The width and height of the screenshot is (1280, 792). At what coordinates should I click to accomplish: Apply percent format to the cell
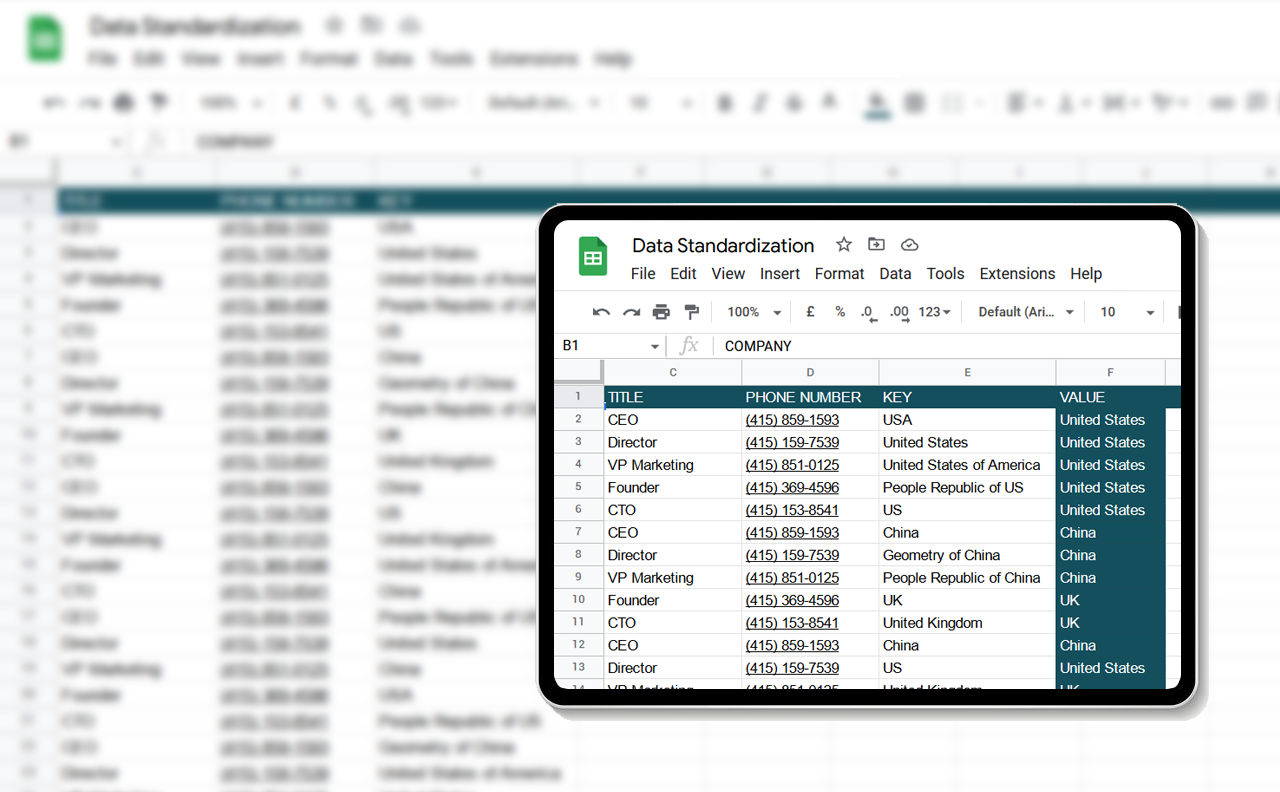(x=840, y=312)
